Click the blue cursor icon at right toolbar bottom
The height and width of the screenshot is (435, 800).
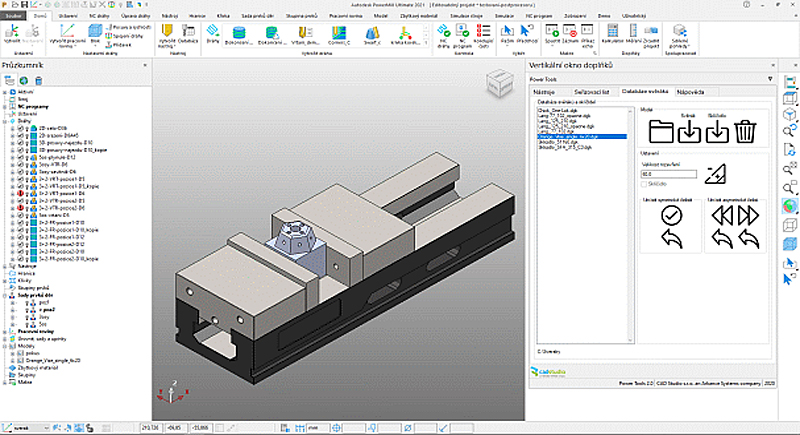[789, 279]
